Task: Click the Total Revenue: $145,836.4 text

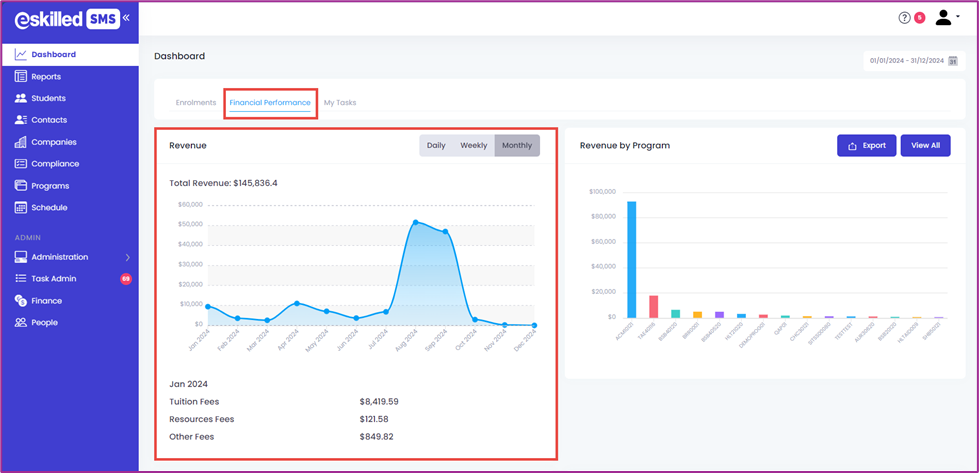Action: click(224, 183)
